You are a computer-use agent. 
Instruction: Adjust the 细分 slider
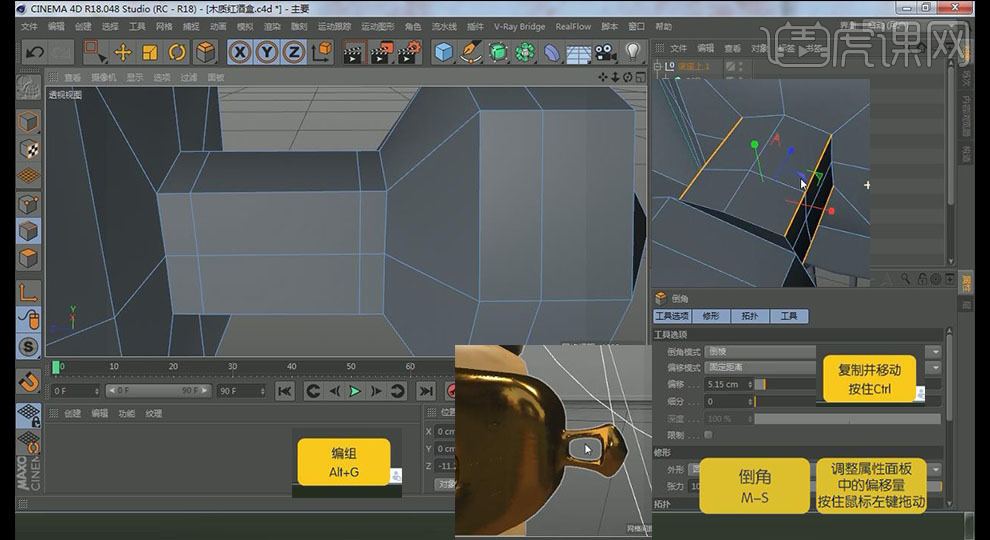848,401
